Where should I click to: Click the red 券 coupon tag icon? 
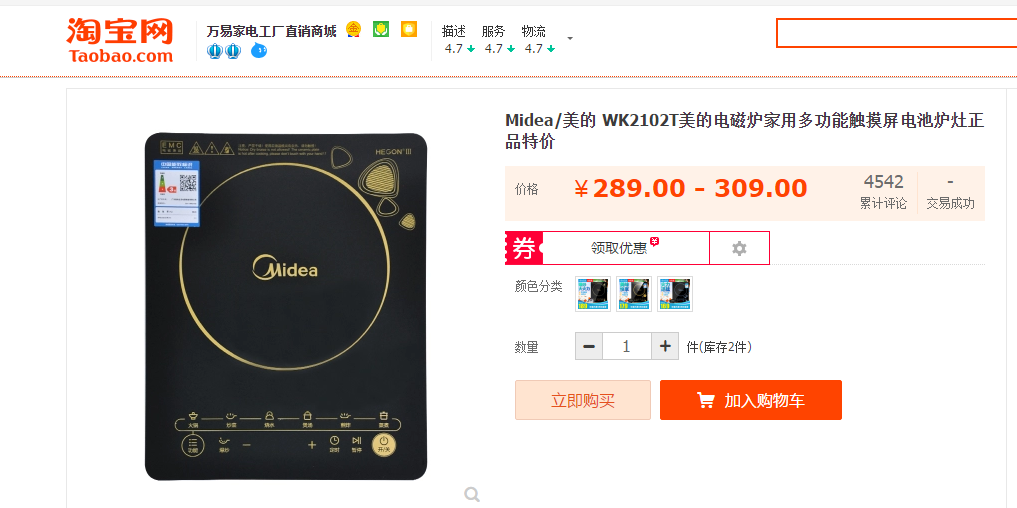pos(523,248)
